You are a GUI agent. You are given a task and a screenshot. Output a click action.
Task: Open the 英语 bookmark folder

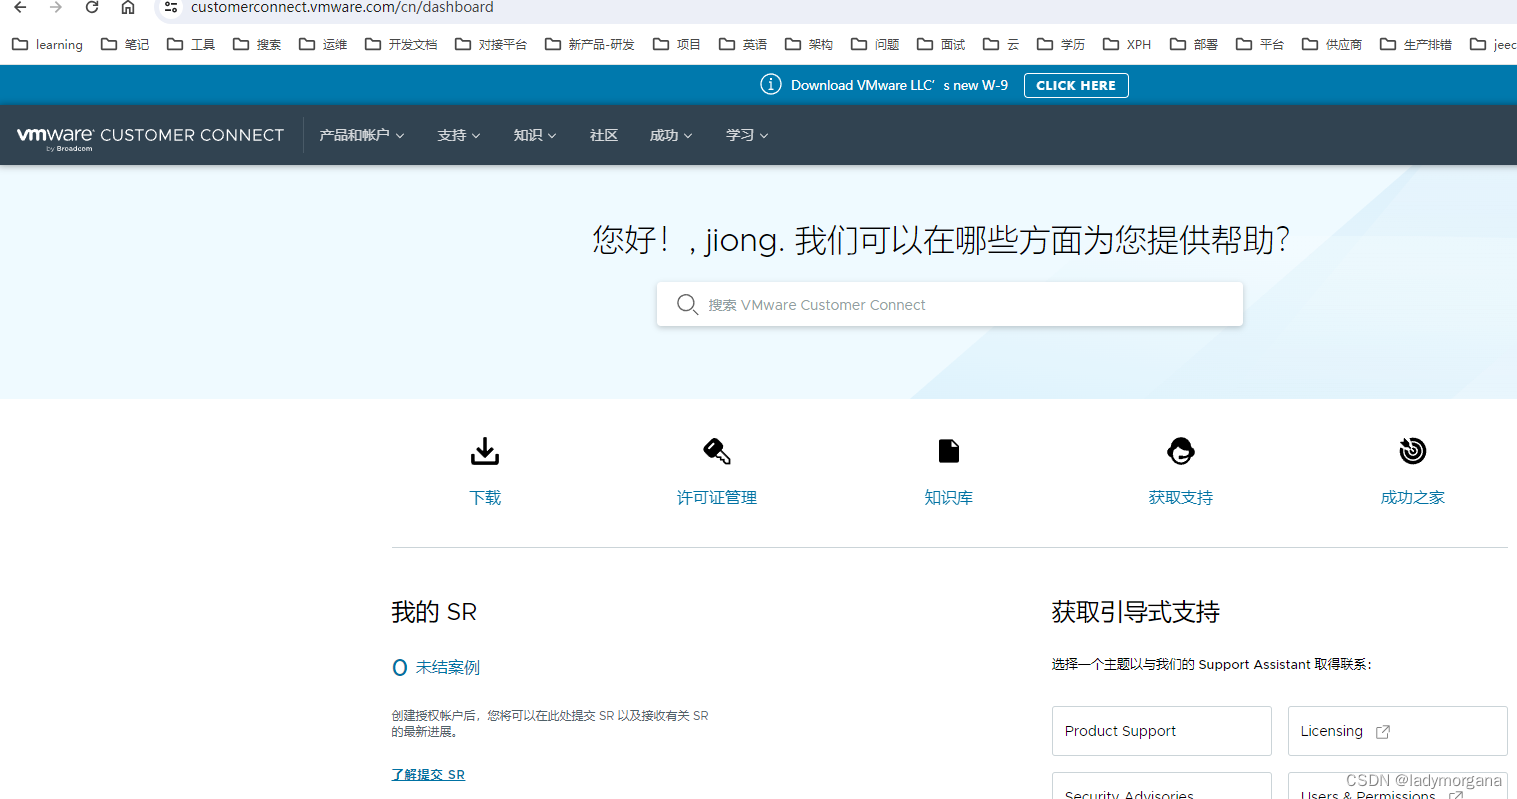click(743, 44)
